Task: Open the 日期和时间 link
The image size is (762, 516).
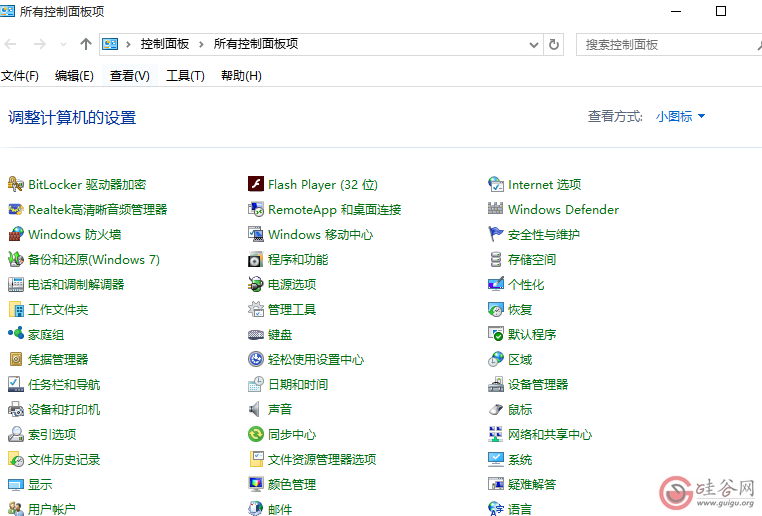Action: click(298, 385)
